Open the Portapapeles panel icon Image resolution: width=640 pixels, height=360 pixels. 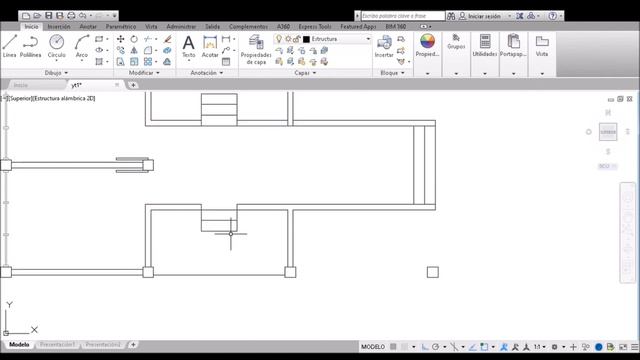click(x=513, y=46)
